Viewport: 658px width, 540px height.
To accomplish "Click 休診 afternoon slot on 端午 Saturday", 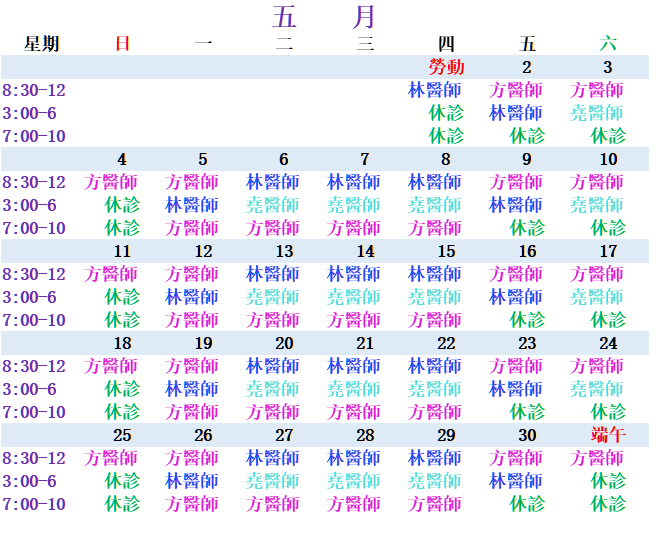I will 608,480.
